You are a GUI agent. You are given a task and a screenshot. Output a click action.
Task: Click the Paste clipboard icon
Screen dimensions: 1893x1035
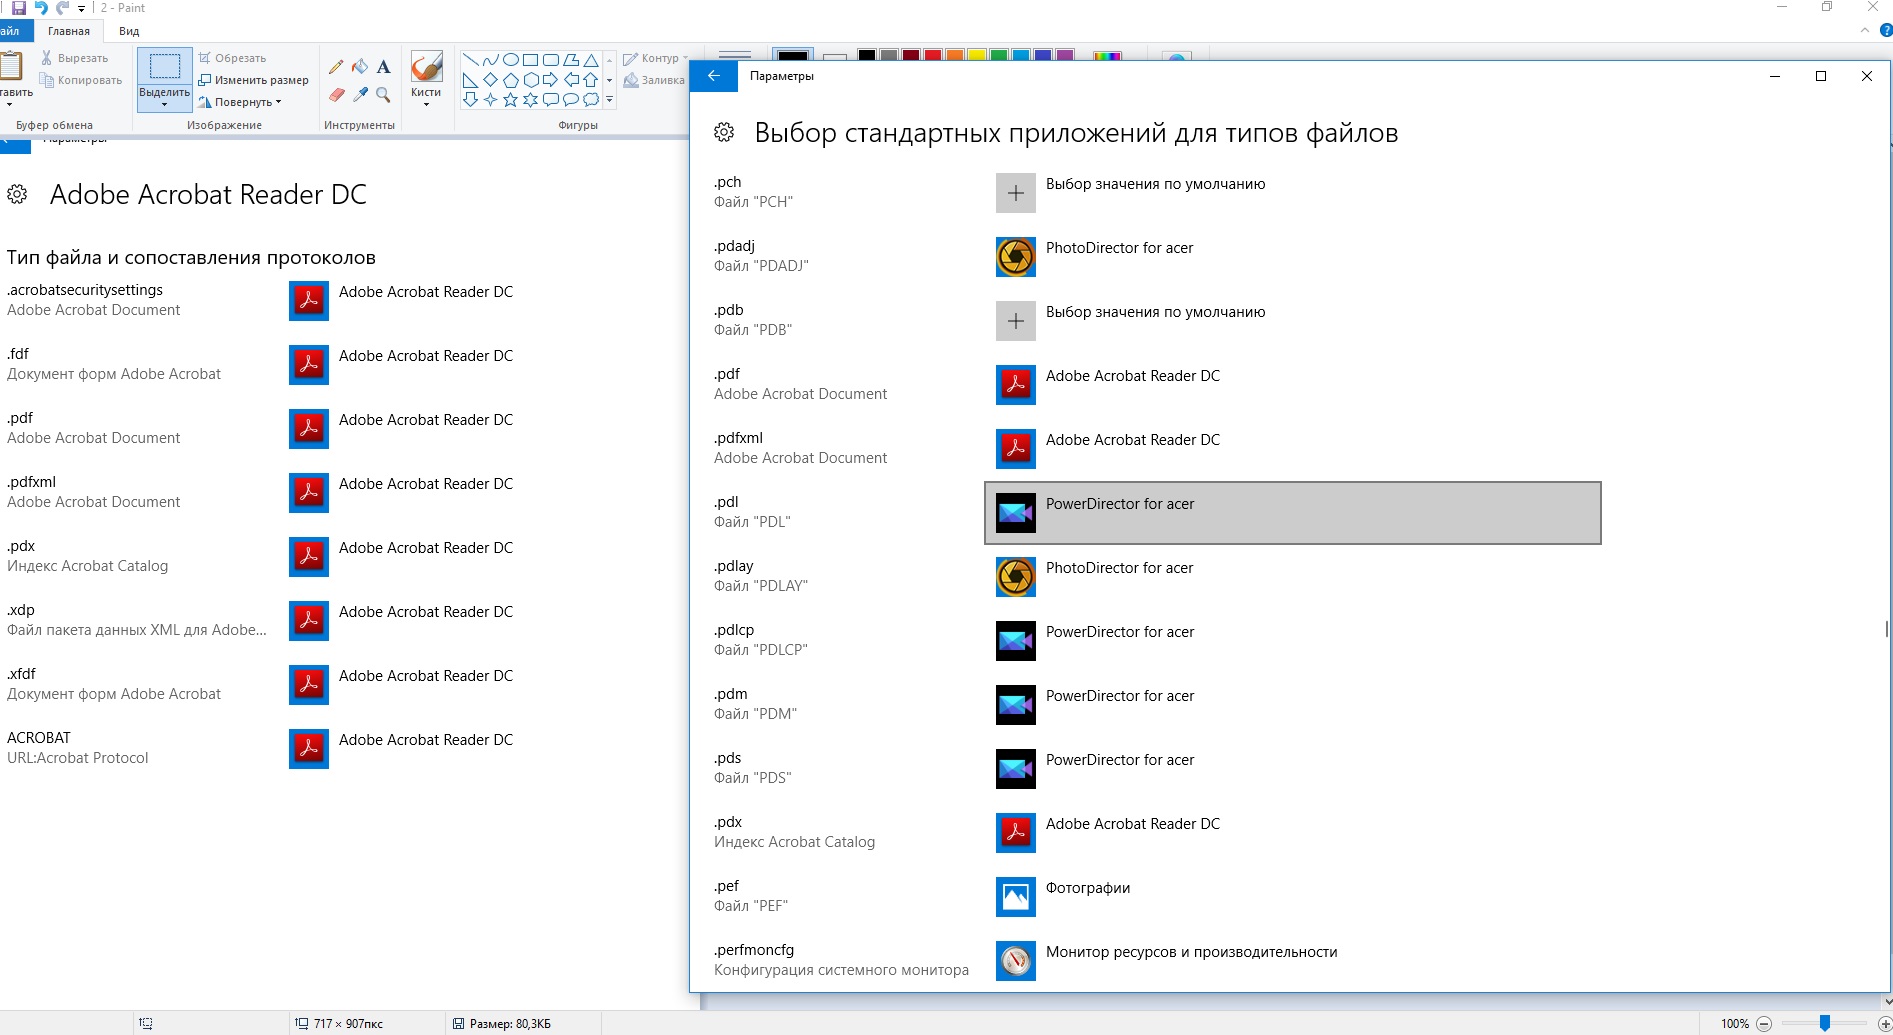click(x=12, y=66)
